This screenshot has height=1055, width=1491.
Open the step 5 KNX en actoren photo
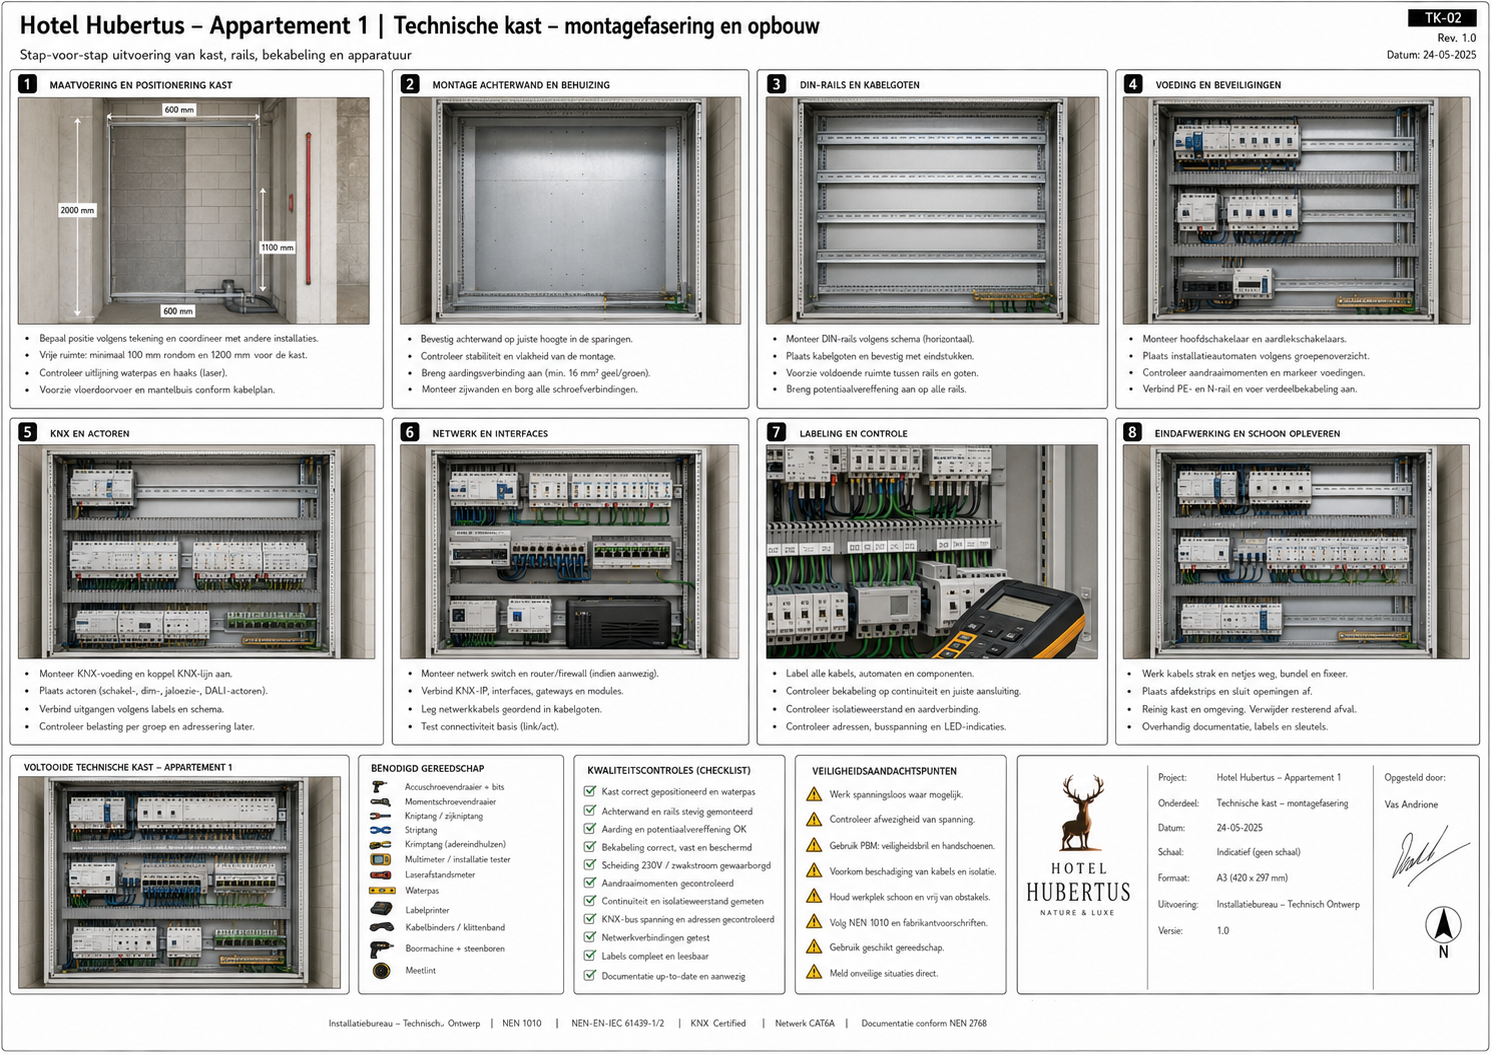pos(196,552)
